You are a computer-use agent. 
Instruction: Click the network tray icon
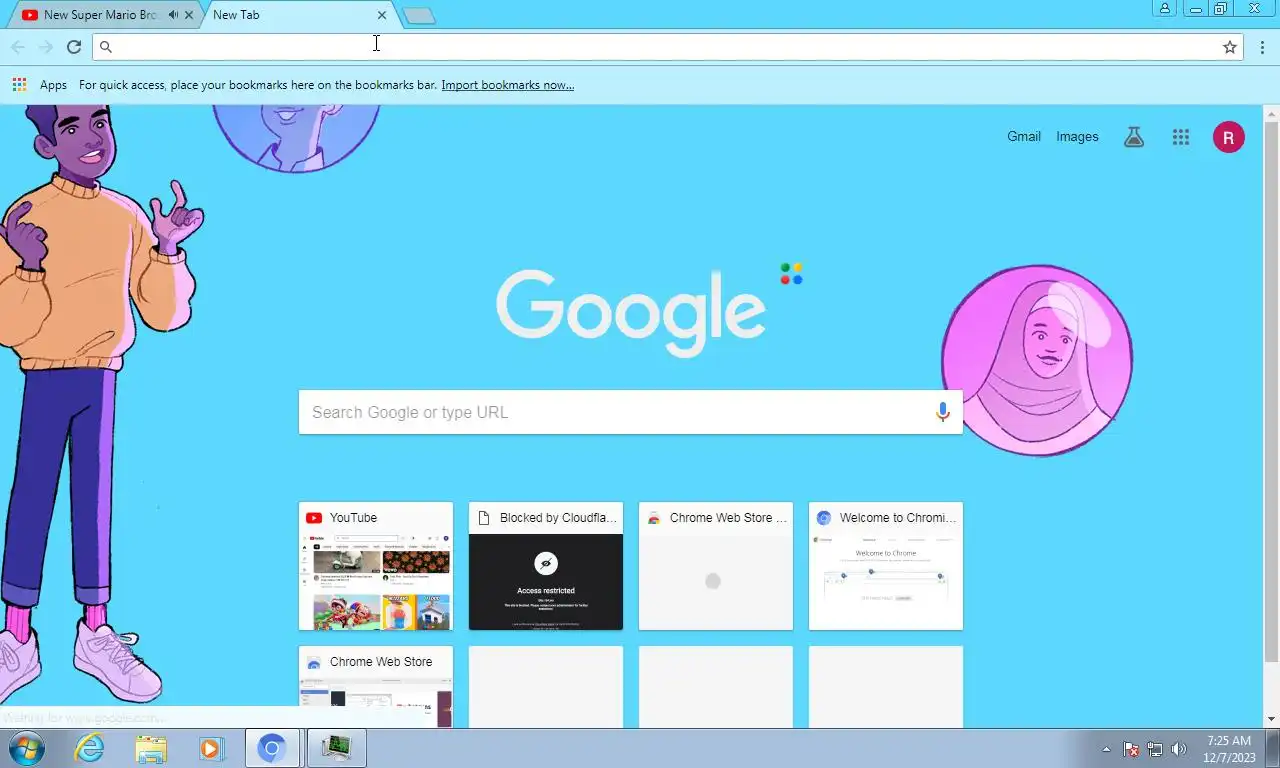tap(1155, 749)
